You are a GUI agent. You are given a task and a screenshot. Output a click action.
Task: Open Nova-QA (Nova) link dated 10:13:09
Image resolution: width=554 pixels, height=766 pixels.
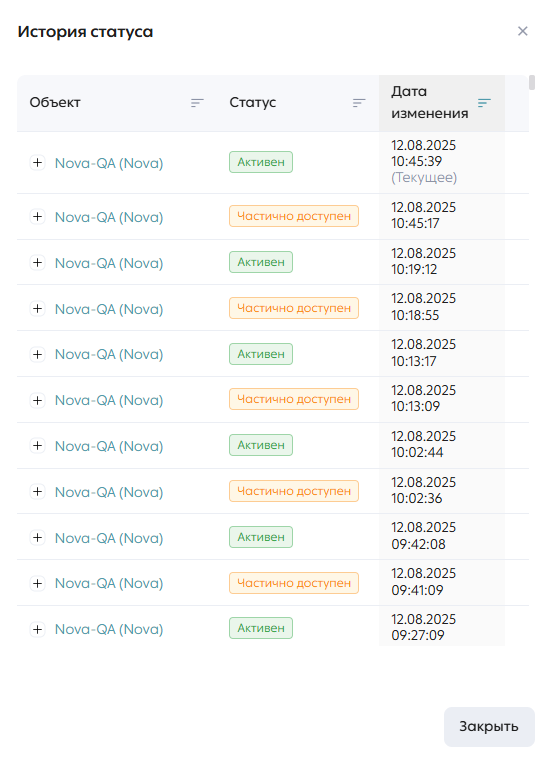[x=109, y=400]
